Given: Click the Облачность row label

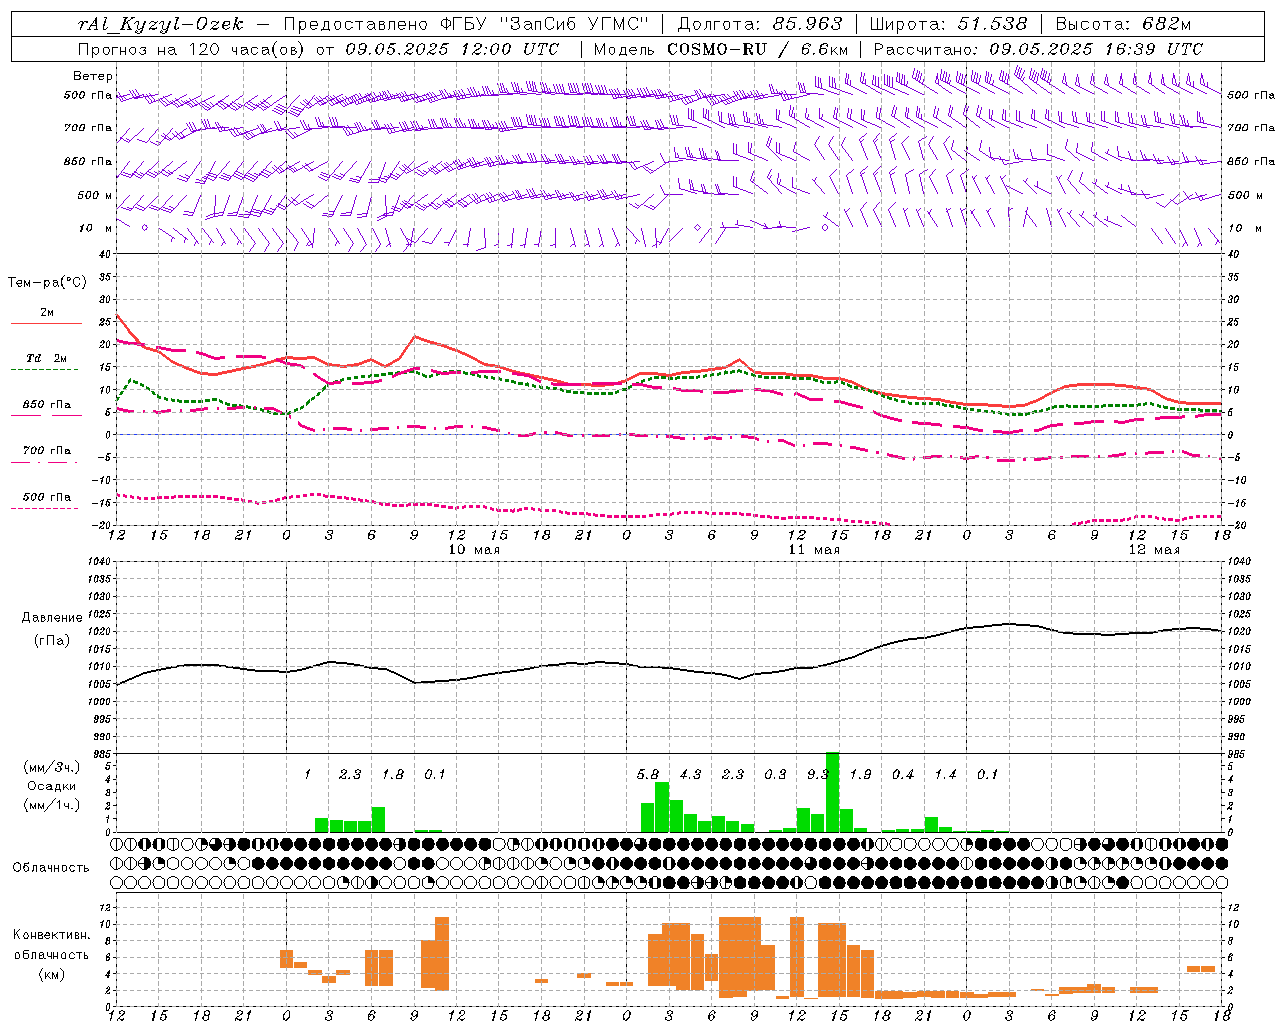Looking at the screenshot, I should coord(51,868).
